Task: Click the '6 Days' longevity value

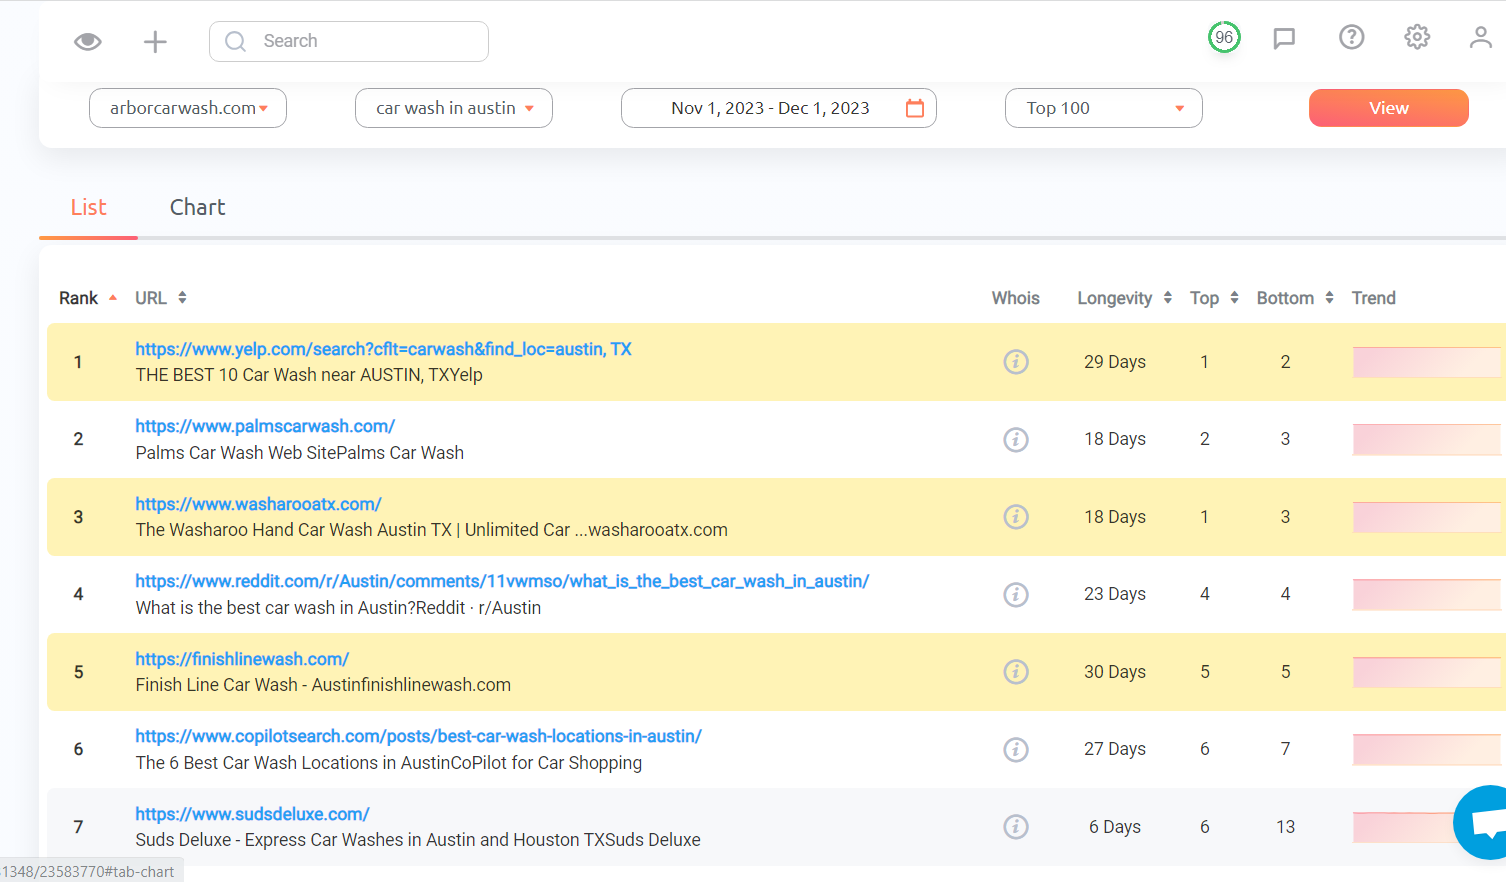Action: (1115, 827)
